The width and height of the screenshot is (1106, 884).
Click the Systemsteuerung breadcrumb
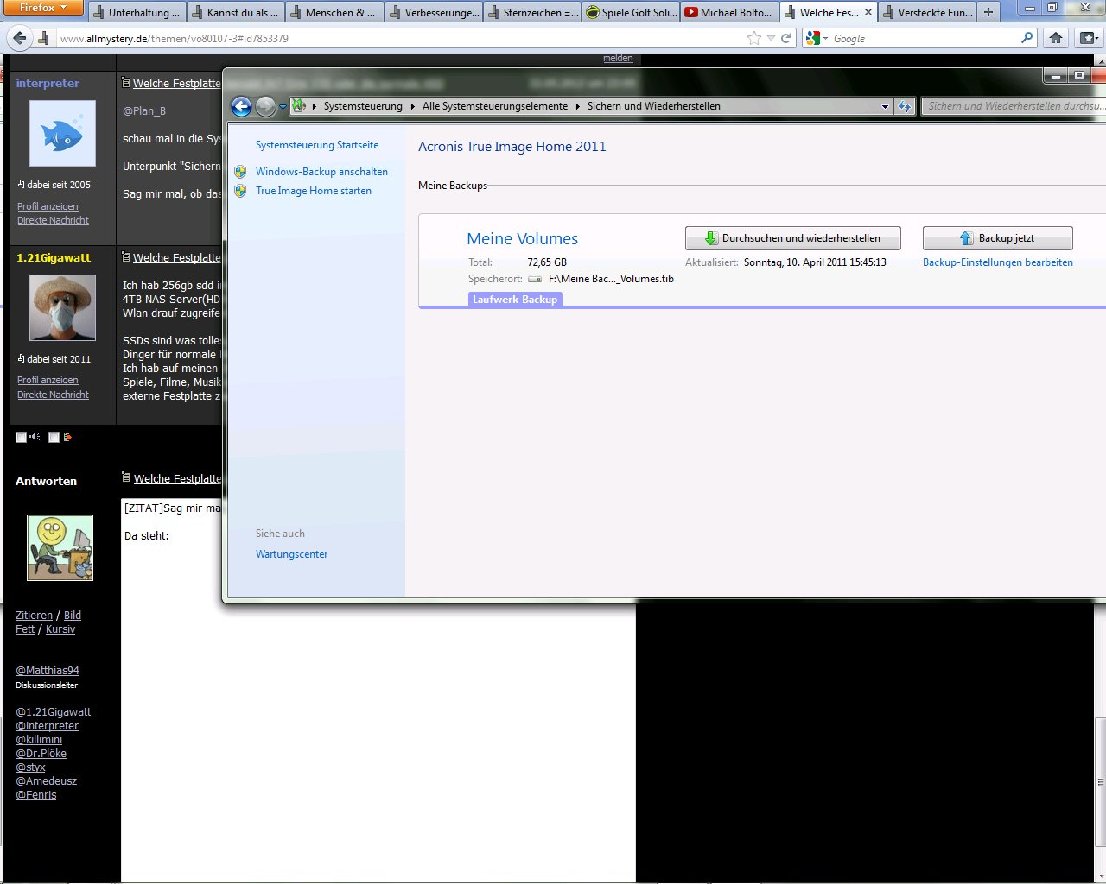(363, 107)
